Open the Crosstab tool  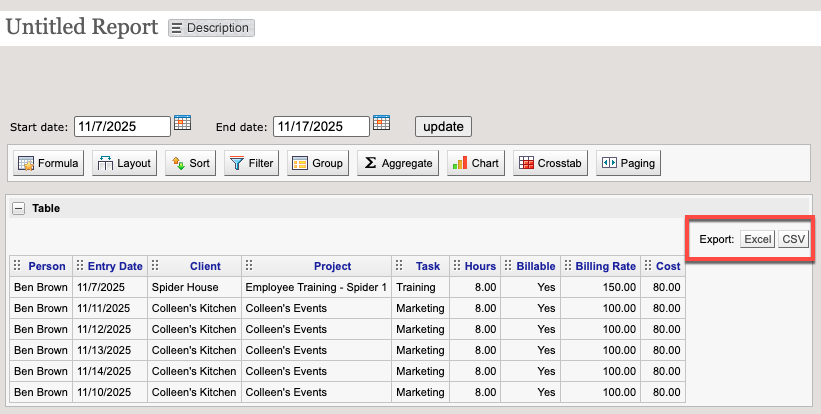(x=550, y=163)
